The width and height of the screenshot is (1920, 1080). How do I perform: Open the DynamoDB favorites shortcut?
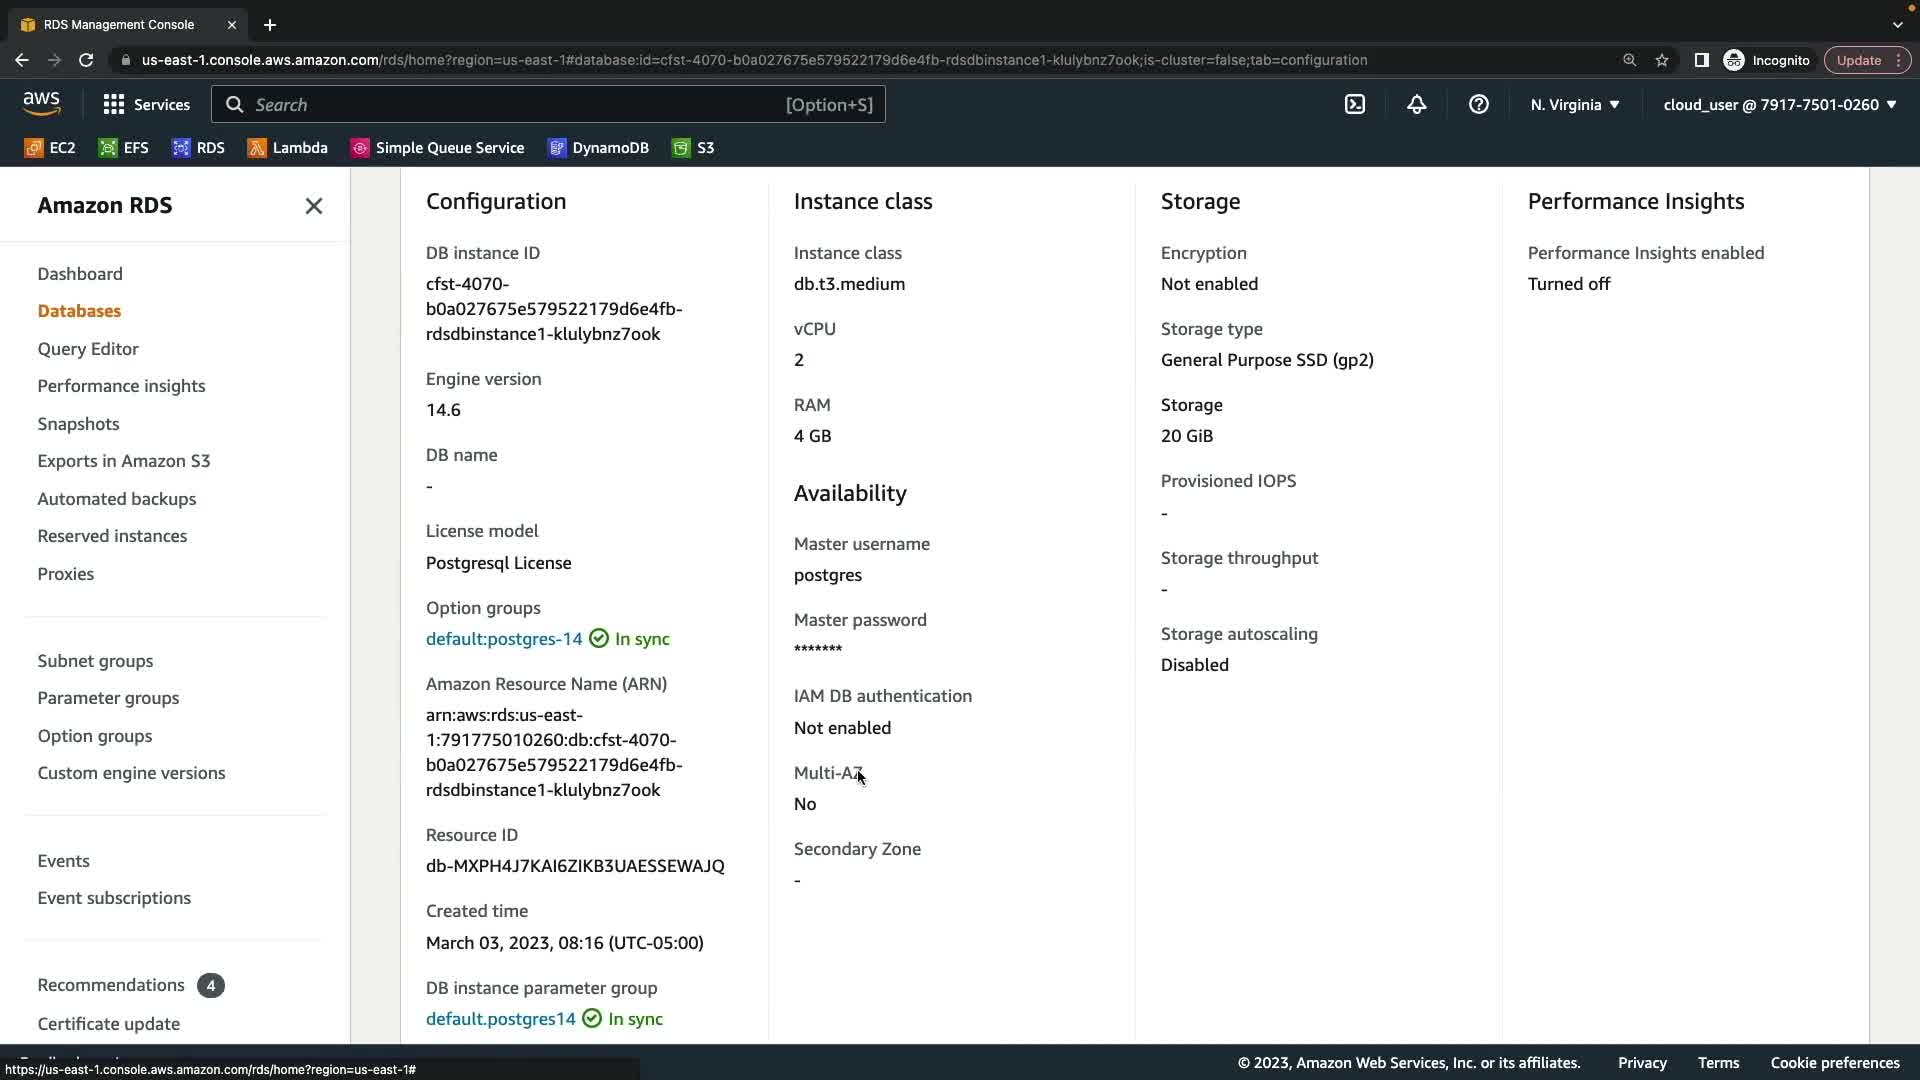598,148
